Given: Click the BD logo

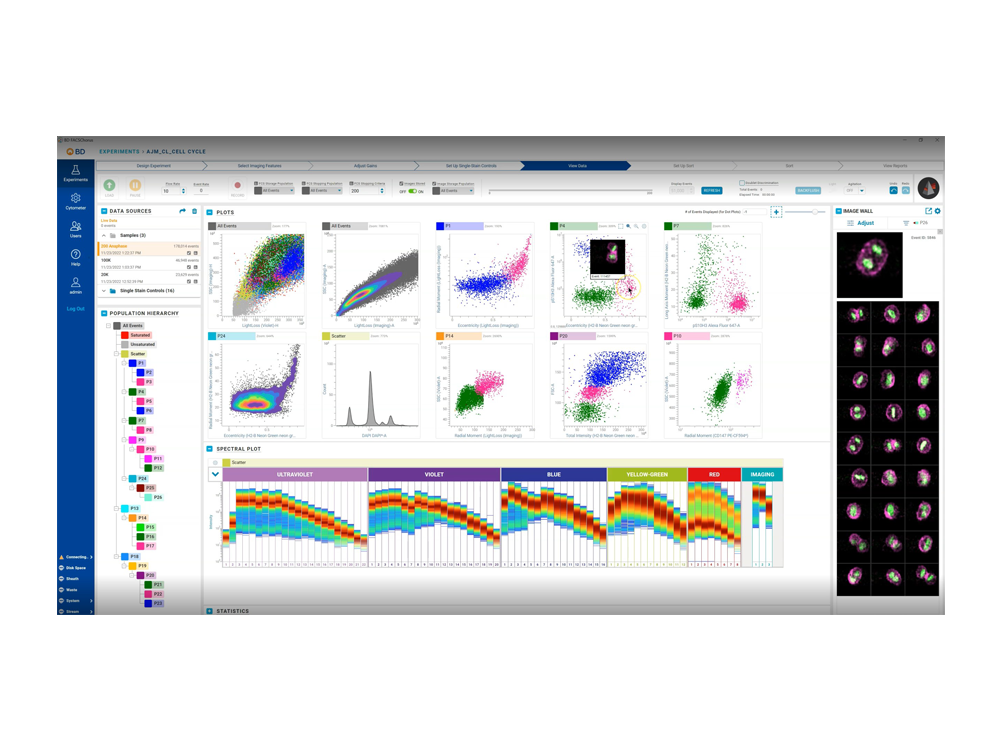Looking at the screenshot, I should [76, 152].
